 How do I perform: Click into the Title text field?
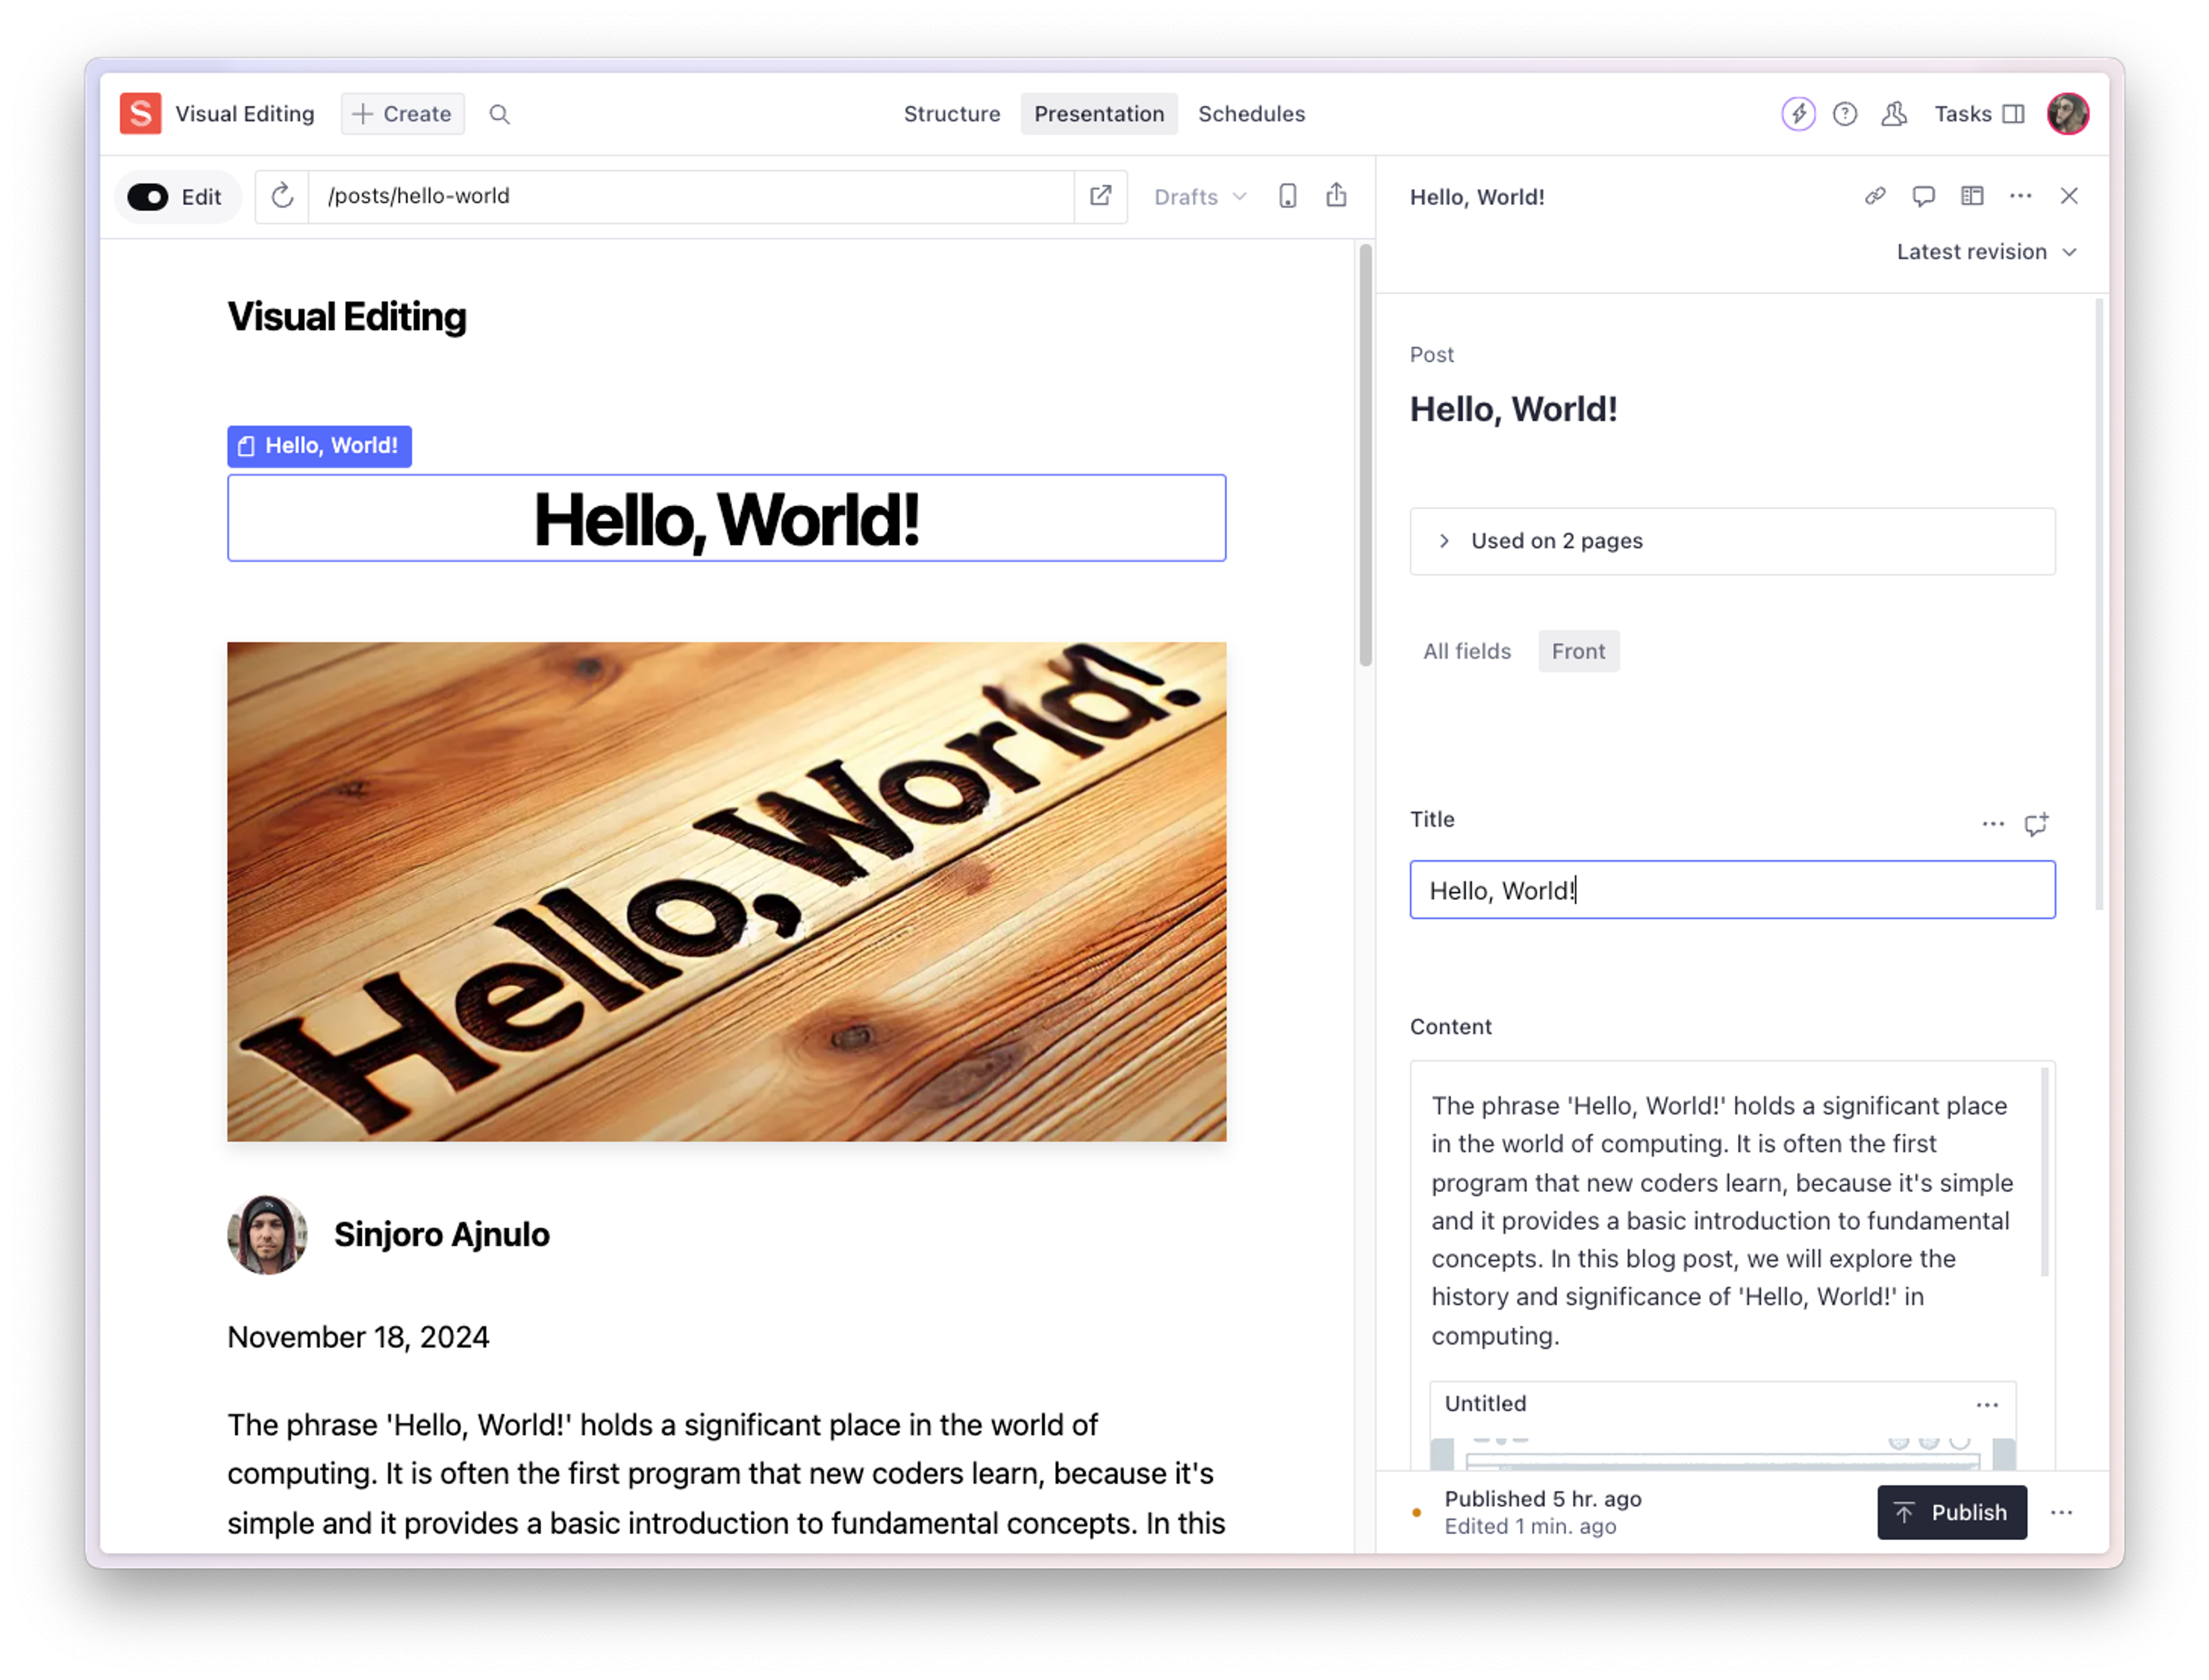(x=1731, y=890)
